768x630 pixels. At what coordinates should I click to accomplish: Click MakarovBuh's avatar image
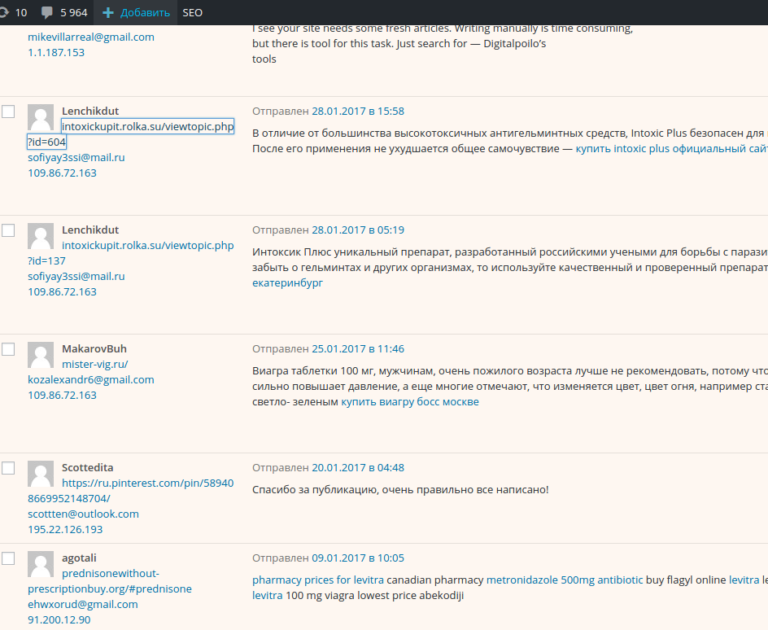[41, 355]
